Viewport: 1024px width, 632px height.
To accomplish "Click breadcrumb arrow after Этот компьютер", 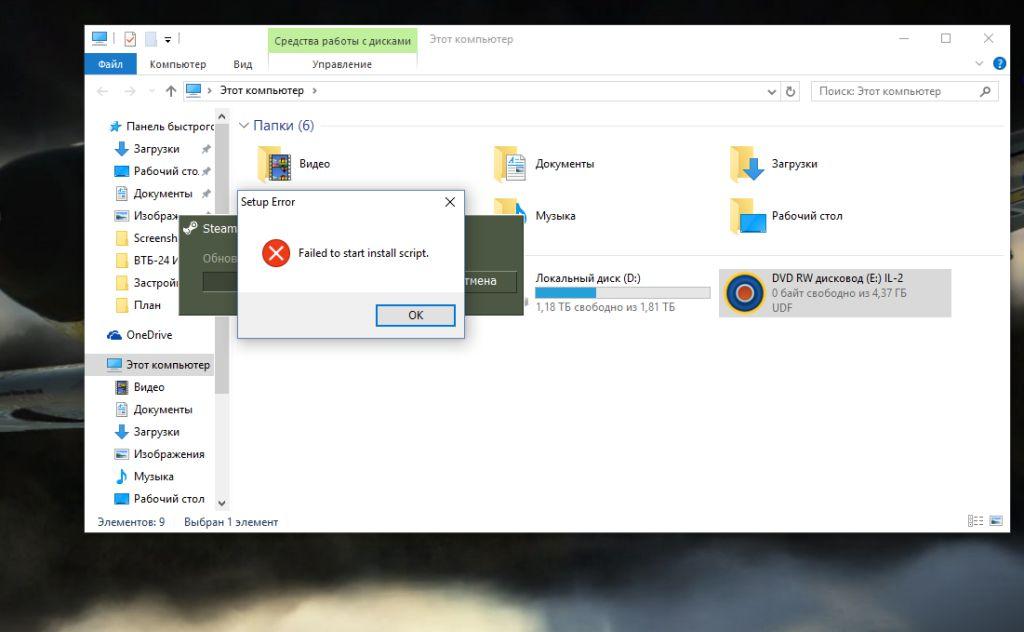I will coord(315,91).
